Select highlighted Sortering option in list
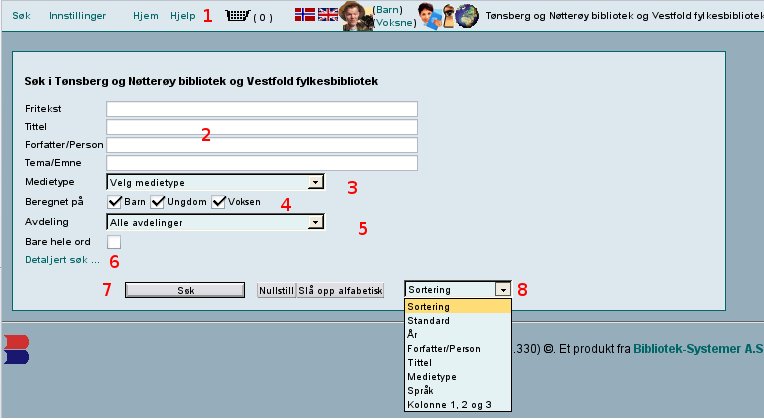764x419 pixels. tap(458, 306)
